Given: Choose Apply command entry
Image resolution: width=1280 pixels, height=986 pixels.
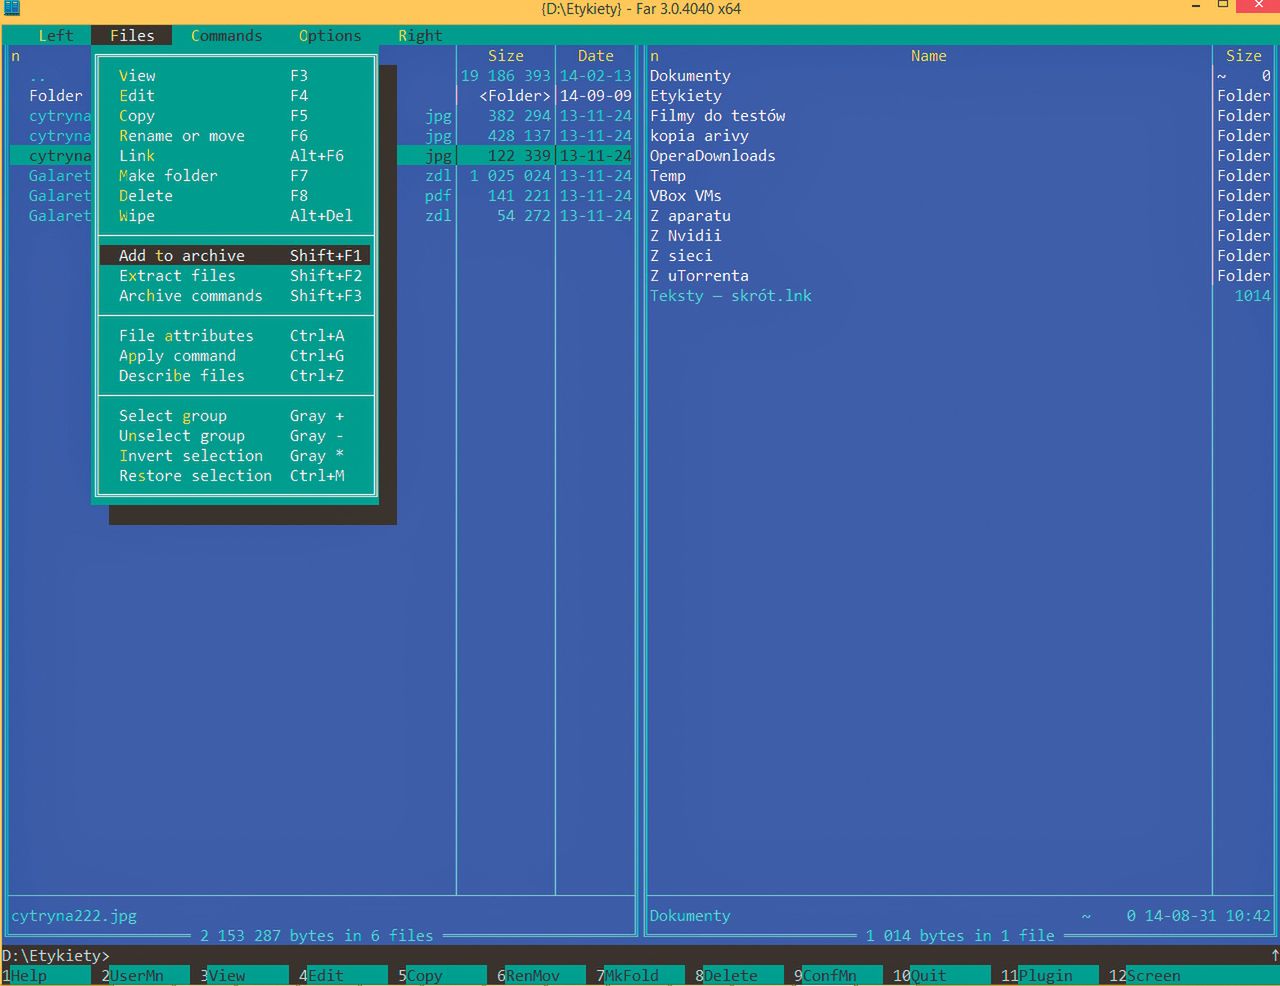Looking at the screenshot, I should [x=235, y=355].
